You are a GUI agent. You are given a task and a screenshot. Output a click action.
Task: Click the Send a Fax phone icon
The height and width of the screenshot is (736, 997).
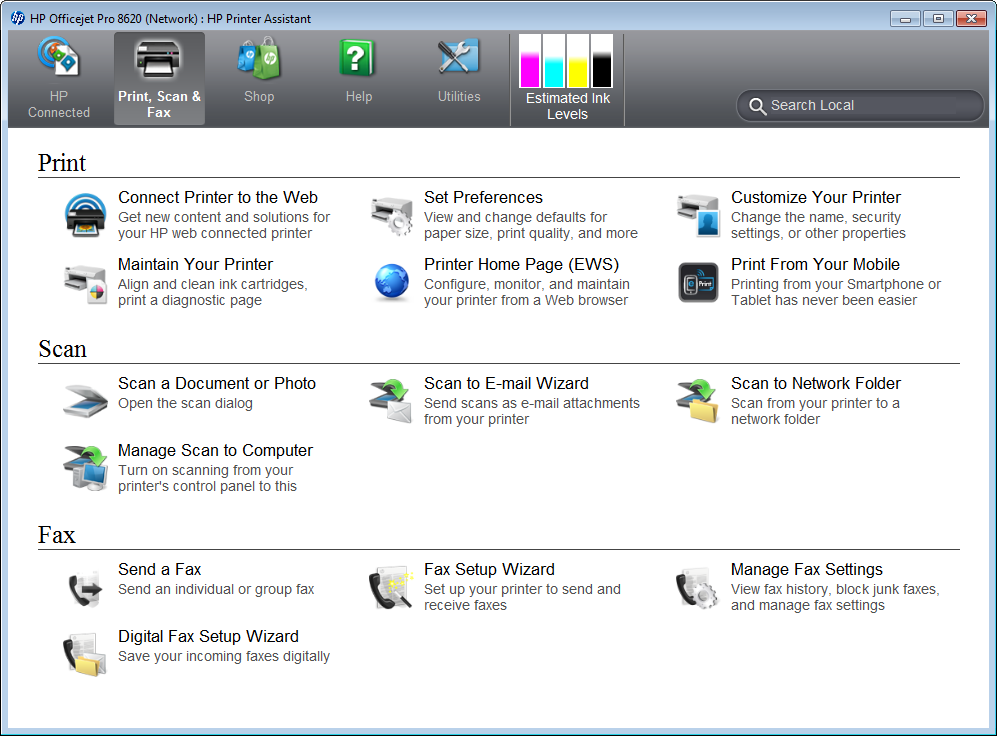click(85, 587)
